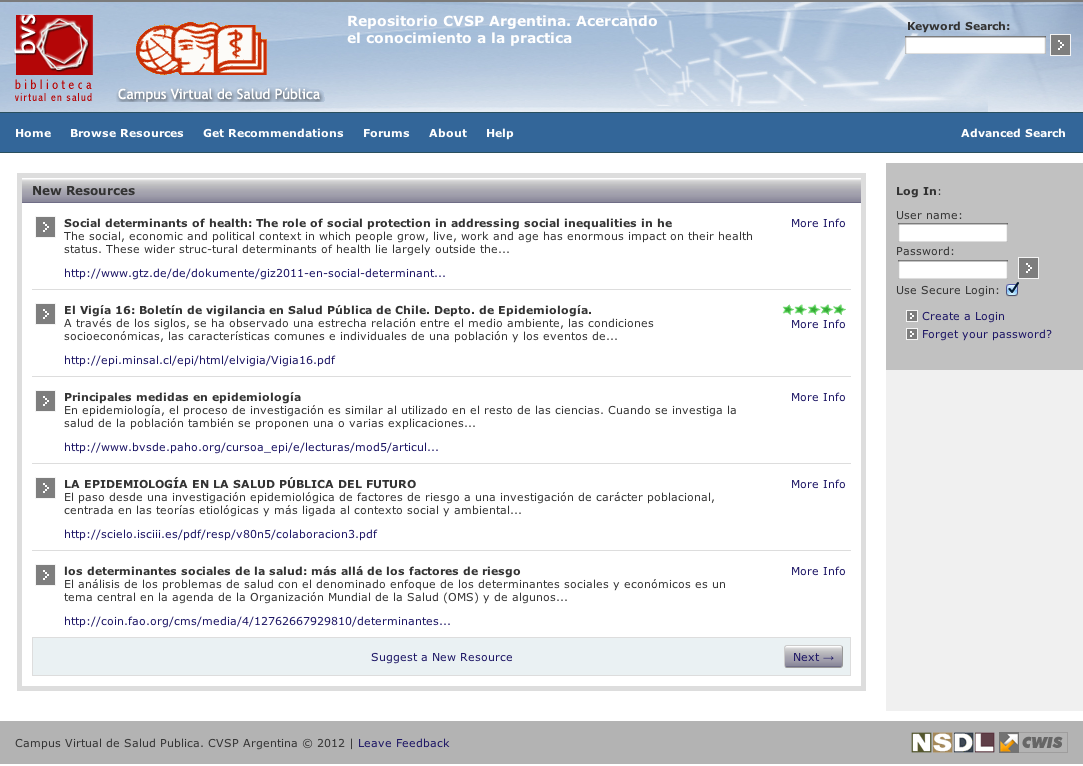Open Advanced Search in the navigation bar

point(1013,133)
